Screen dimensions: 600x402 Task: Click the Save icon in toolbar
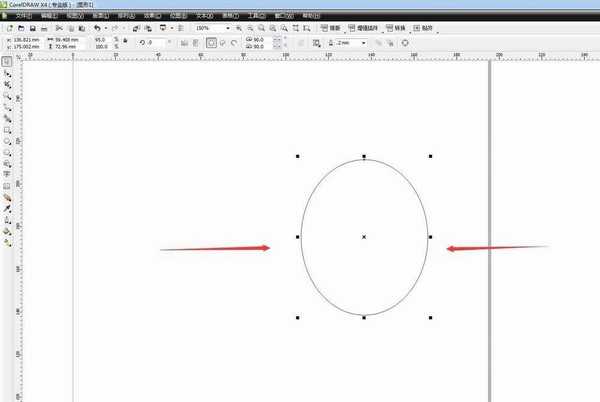pyautogui.click(x=33, y=28)
